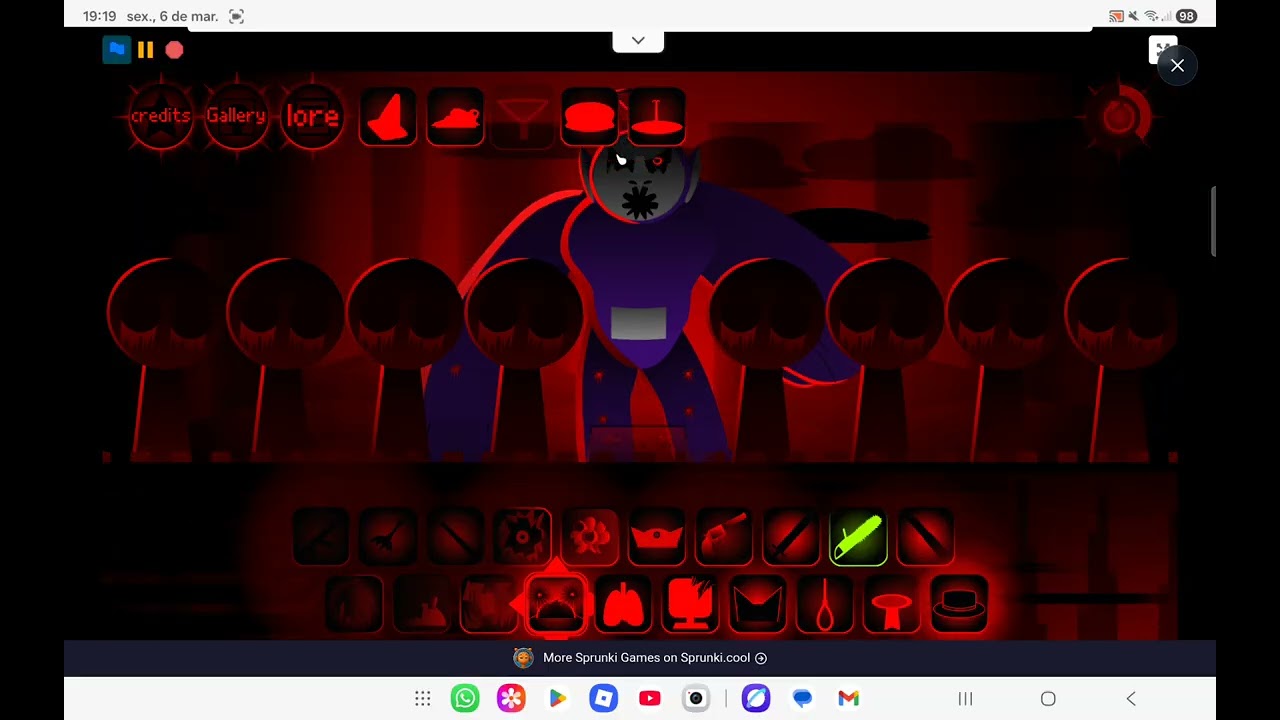Viewport: 1280px width, 720px height.
Task: Tap the recent apps navigation button
Action: tap(965, 699)
